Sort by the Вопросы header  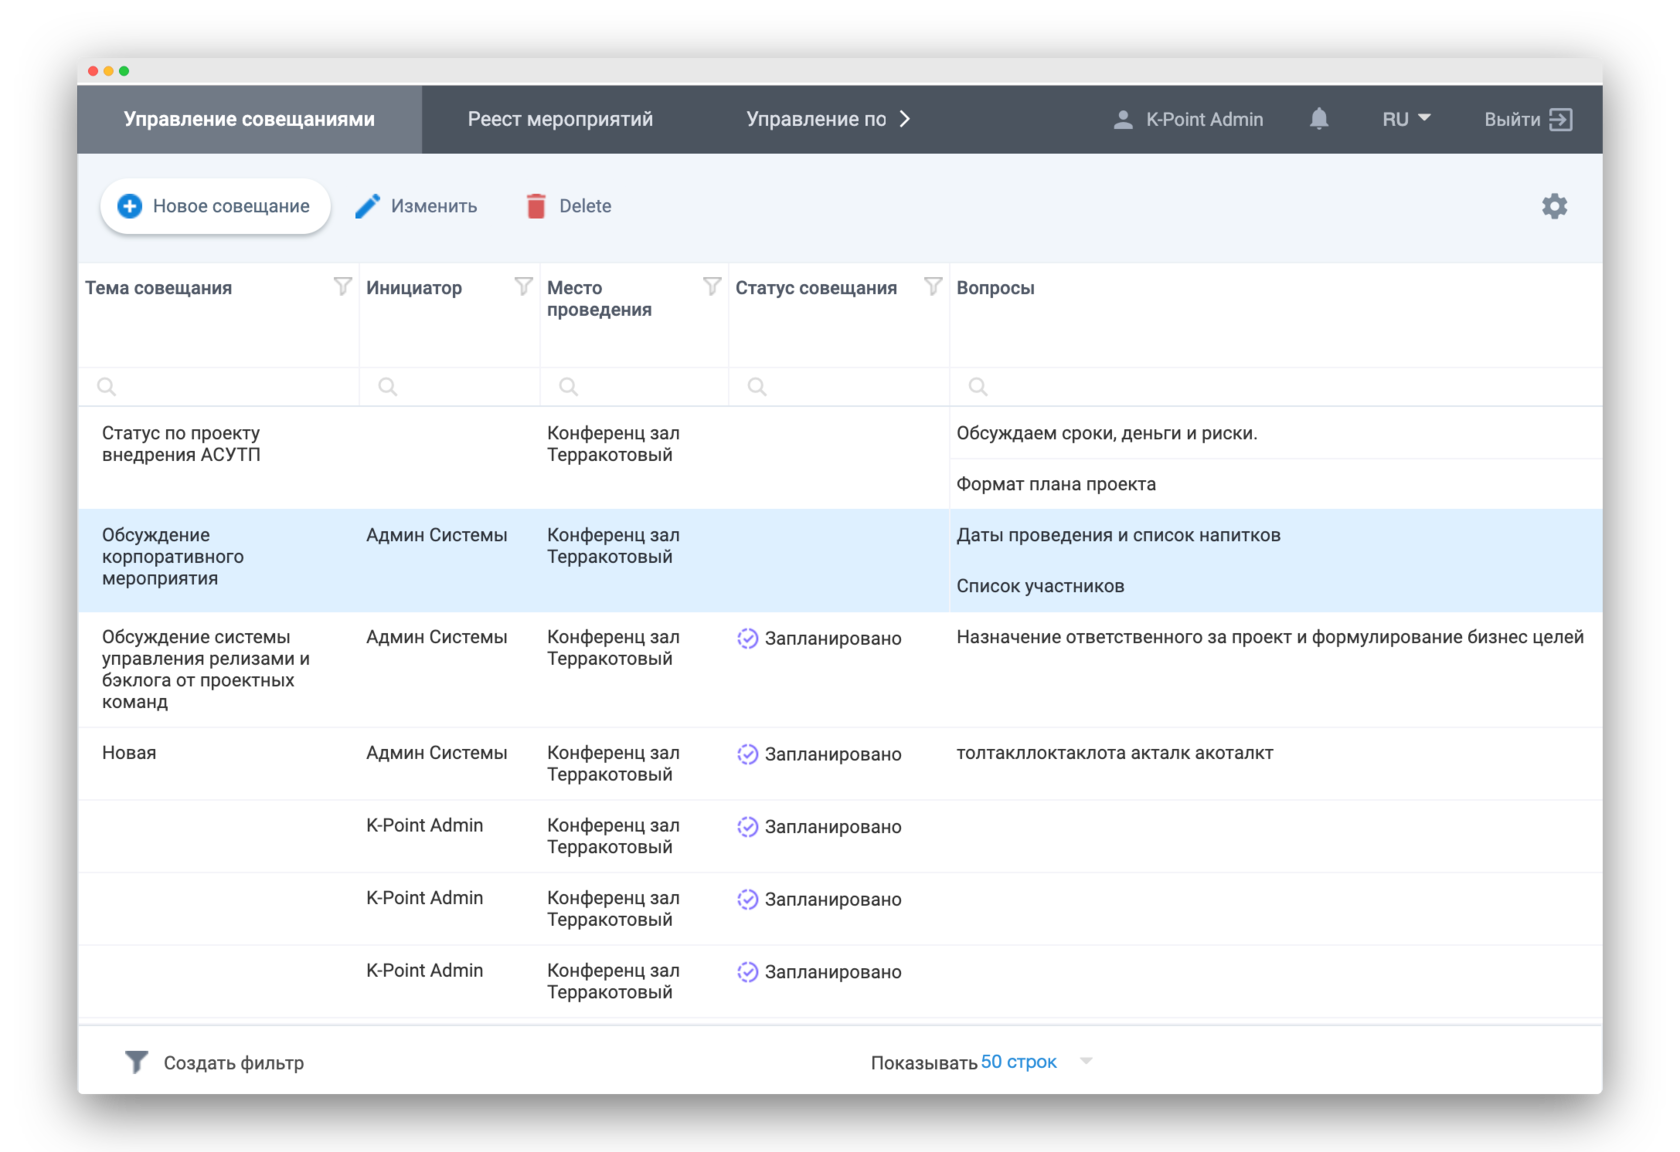click(x=995, y=288)
